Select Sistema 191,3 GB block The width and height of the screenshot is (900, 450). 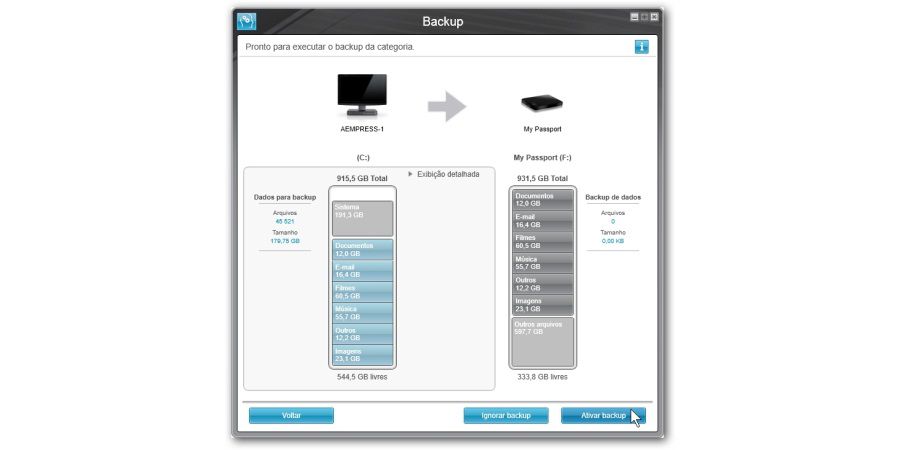[362, 218]
